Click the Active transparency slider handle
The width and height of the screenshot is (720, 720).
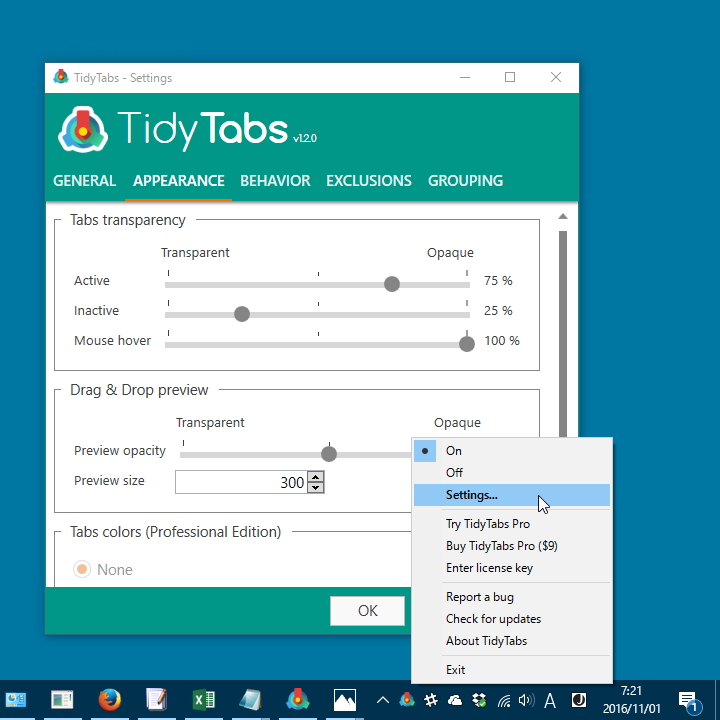(392, 284)
